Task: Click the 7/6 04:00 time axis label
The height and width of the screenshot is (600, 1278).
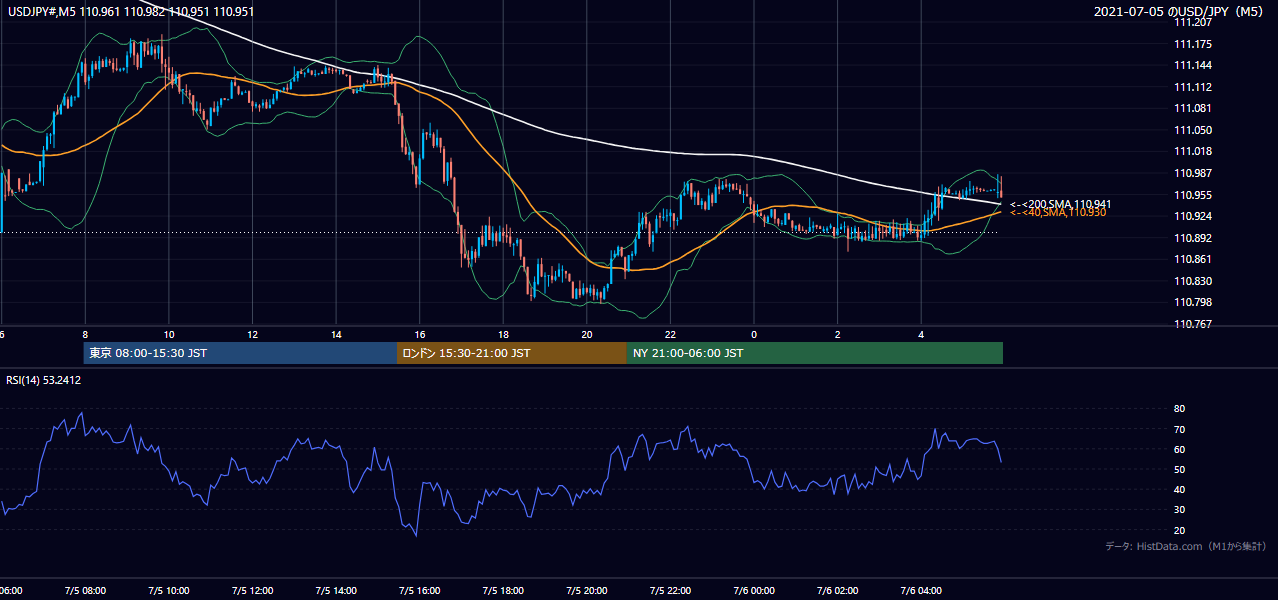Action: 922,591
